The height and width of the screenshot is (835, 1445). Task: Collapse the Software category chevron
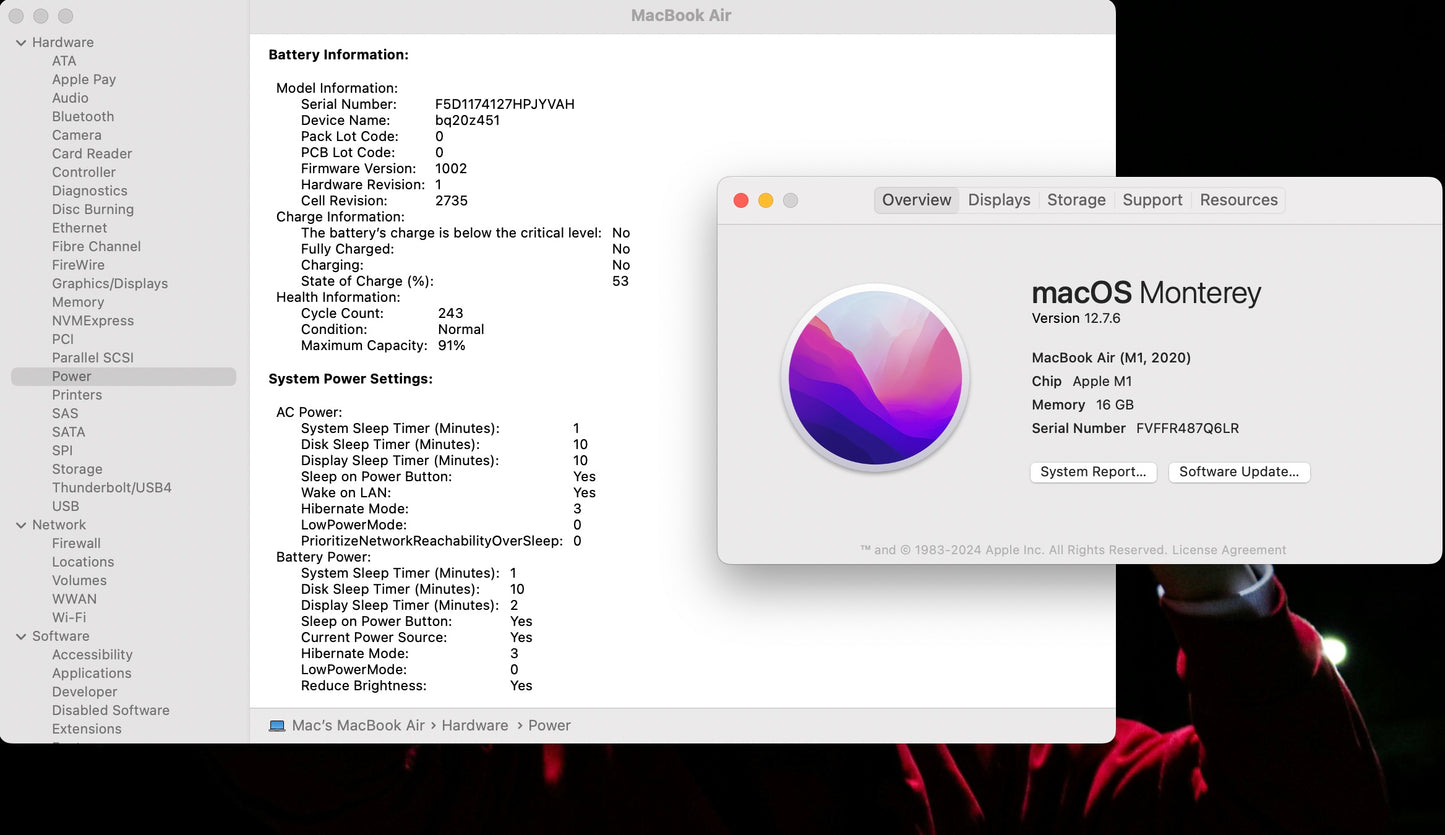21,637
